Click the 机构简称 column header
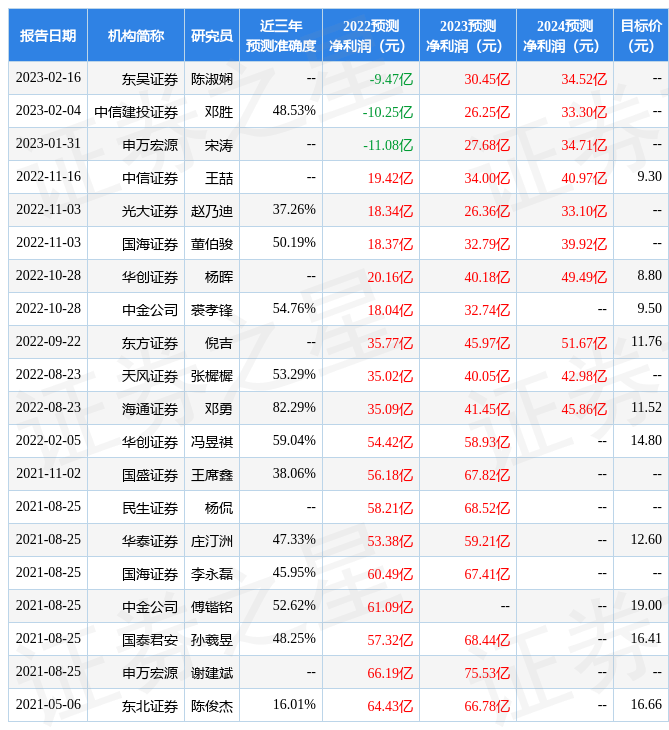 tap(136, 36)
